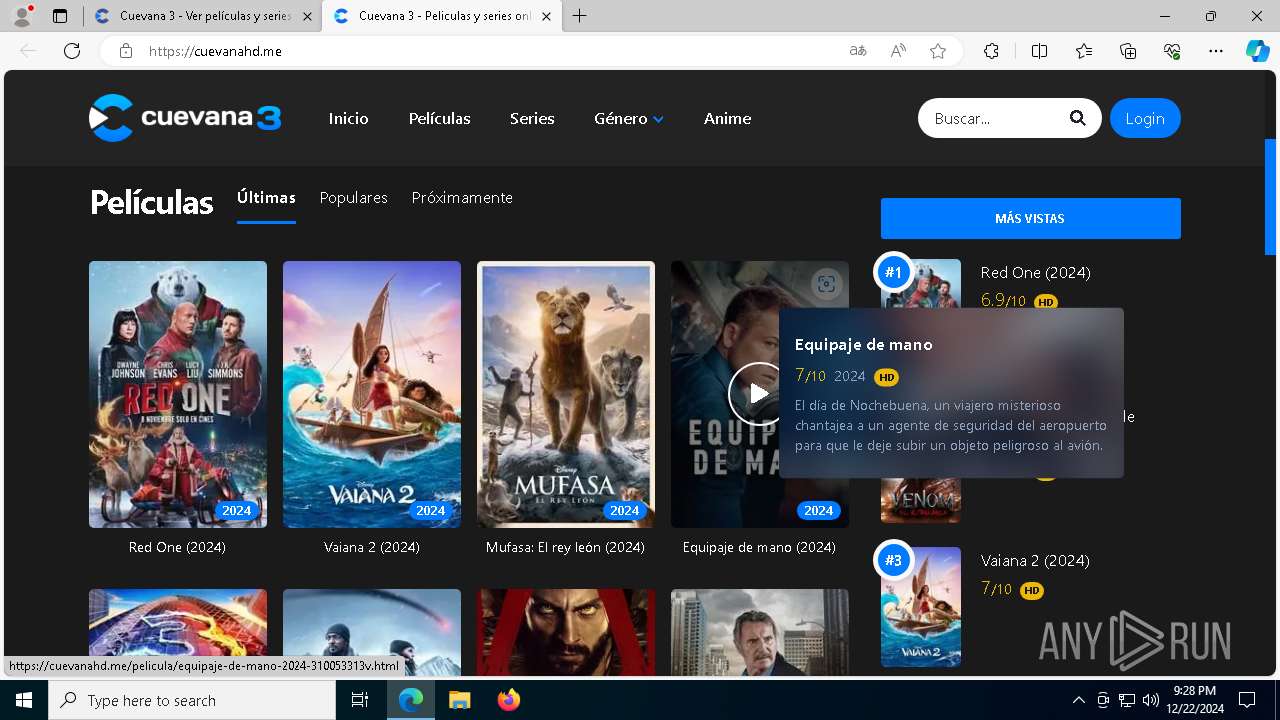The width and height of the screenshot is (1280, 720).
Task: Add page to favorites star
Action: pos(938,51)
